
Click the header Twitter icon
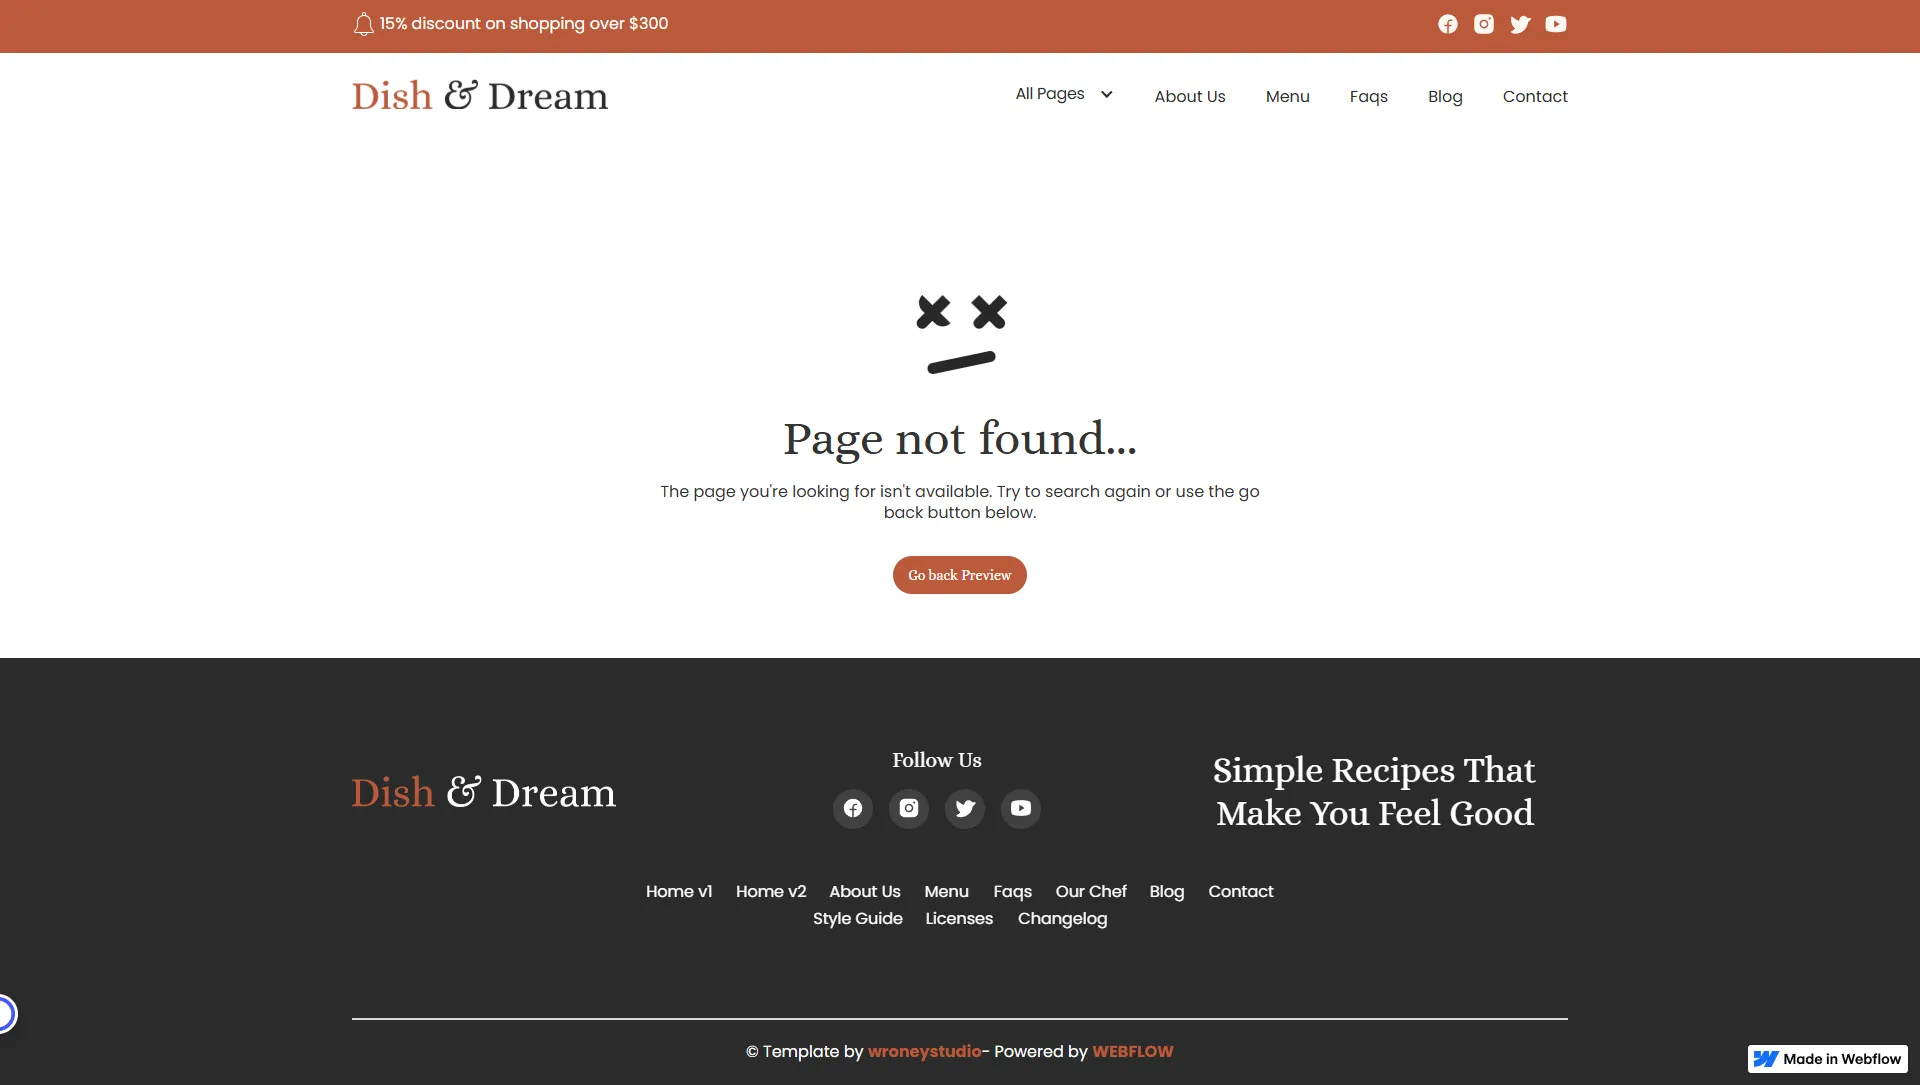[x=1520, y=24]
